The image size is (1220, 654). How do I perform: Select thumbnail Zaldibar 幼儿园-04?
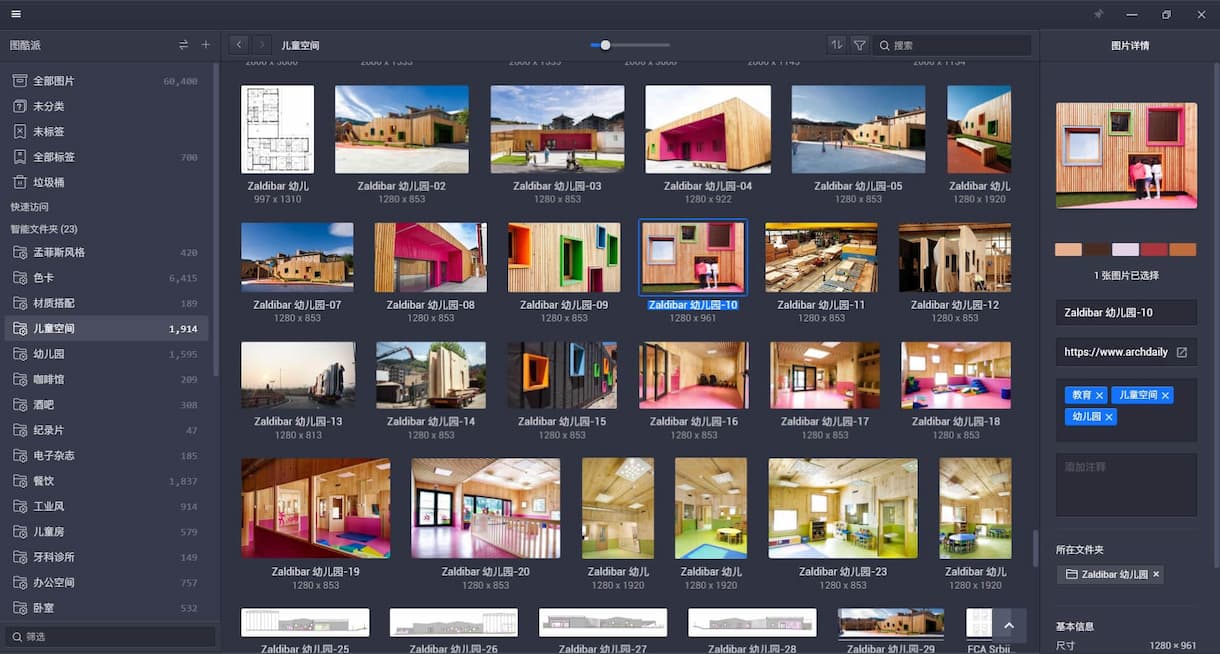(708, 129)
